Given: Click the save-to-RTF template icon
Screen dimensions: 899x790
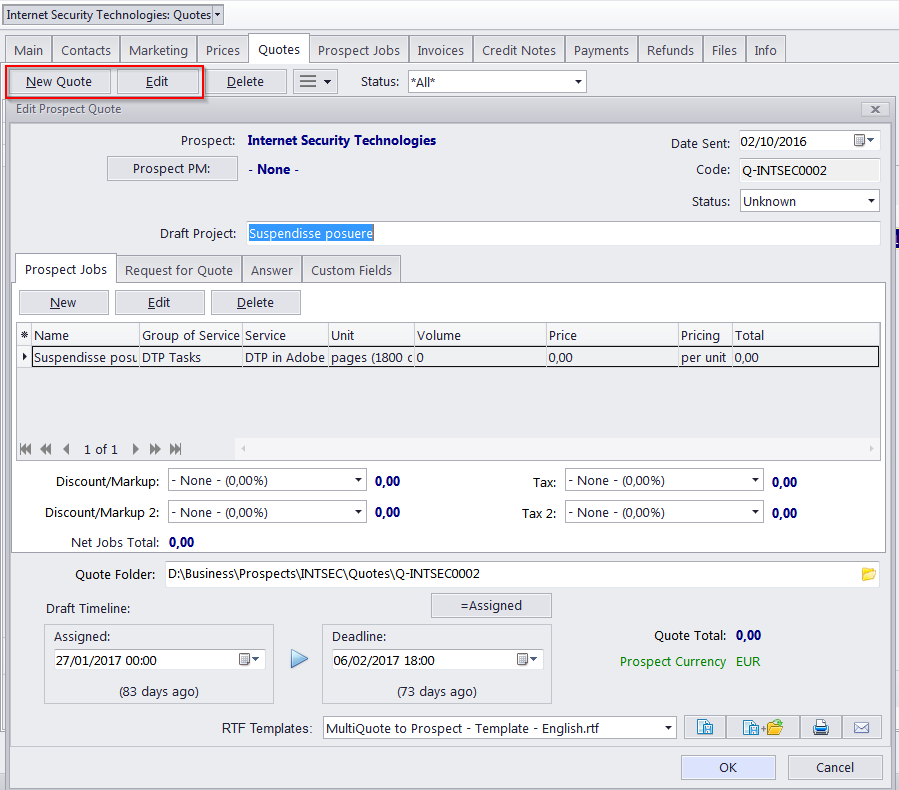Looking at the screenshot, I should coord(705,728).
